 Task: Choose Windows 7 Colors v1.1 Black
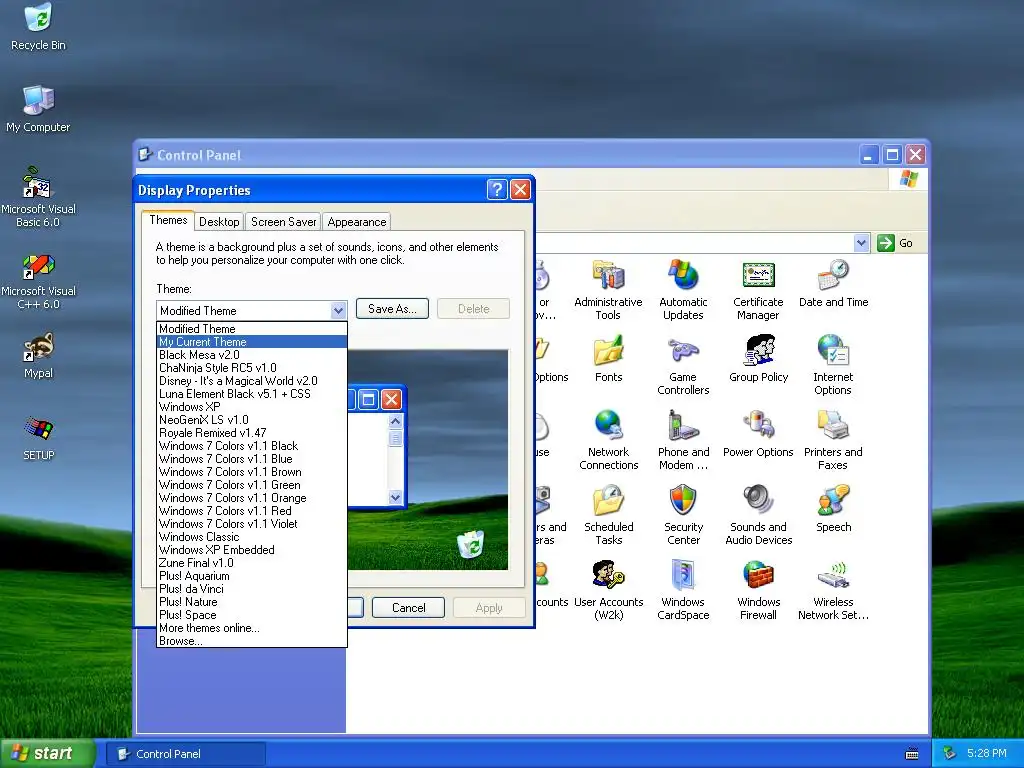(251, 446)
